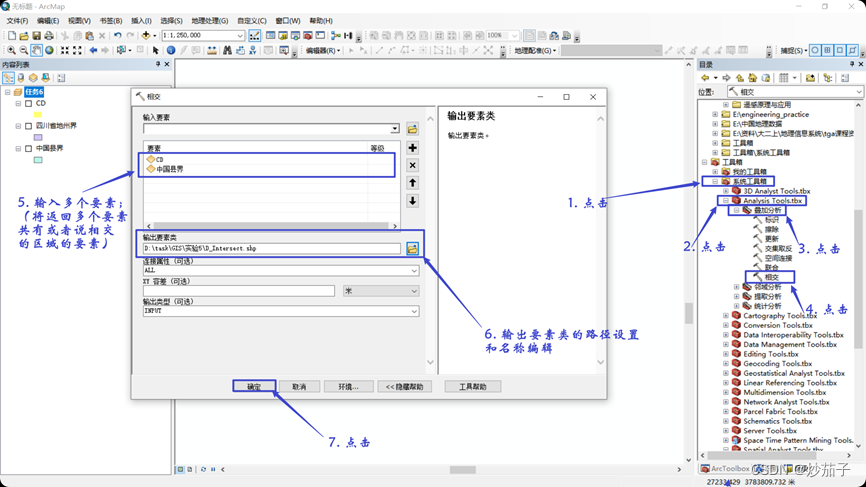The height and width of the screenshot is (487, 866).
Task: Move the selected feature up with the up arrow
Action: pos(413,183)
